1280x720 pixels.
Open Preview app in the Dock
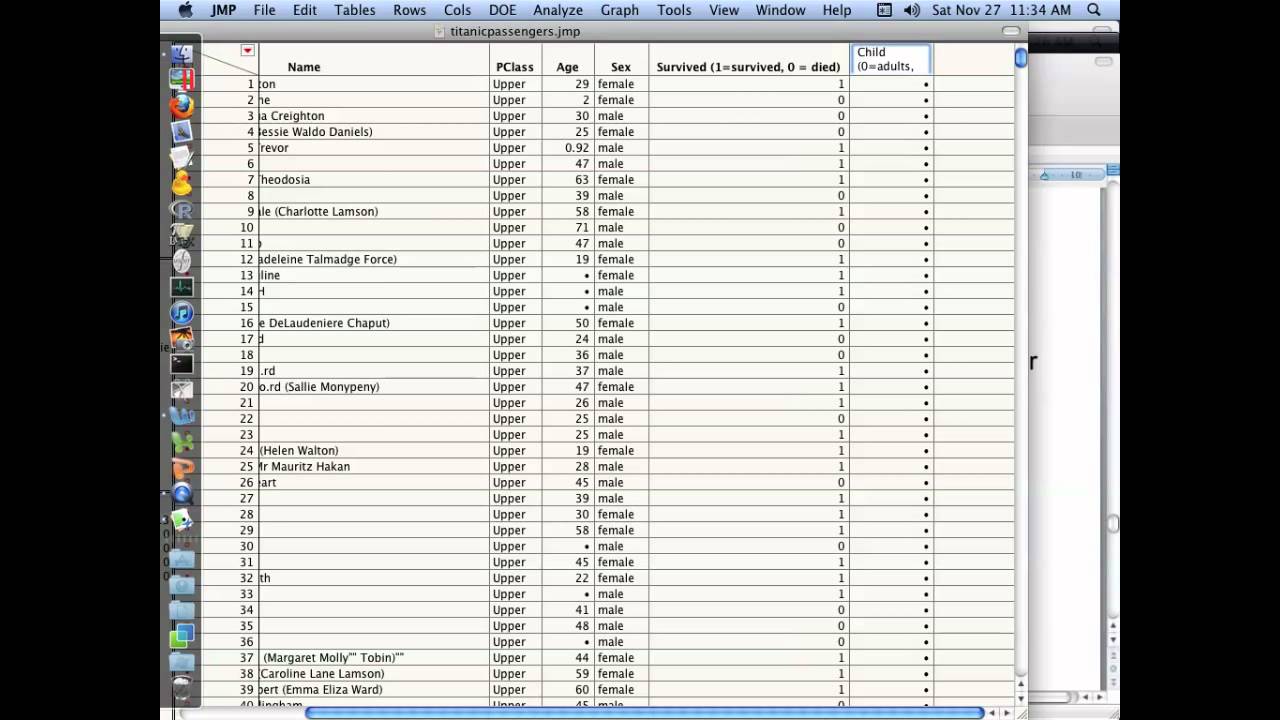181,520
